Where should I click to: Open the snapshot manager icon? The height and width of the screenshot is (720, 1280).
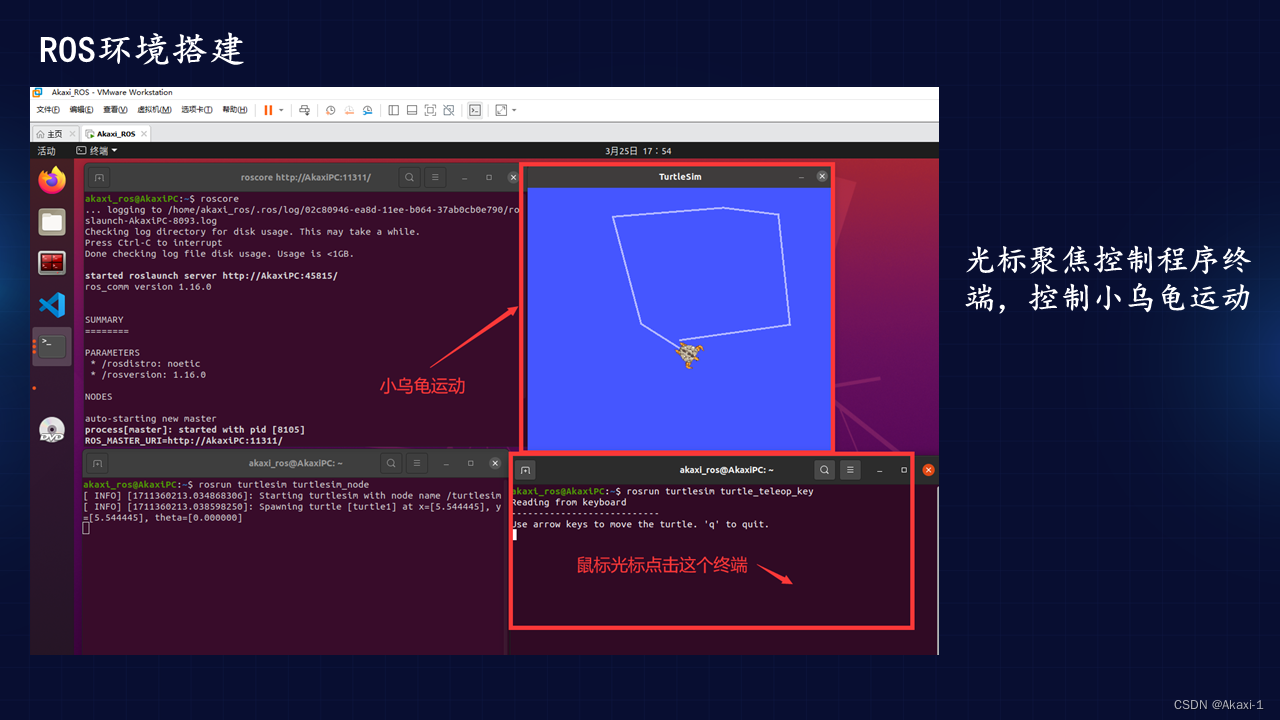coord(368,110)
